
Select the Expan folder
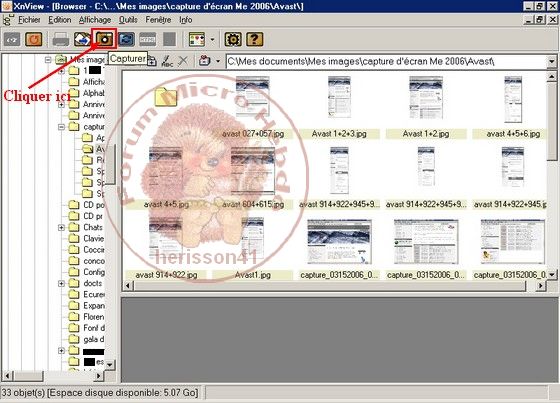pos(86,306)
